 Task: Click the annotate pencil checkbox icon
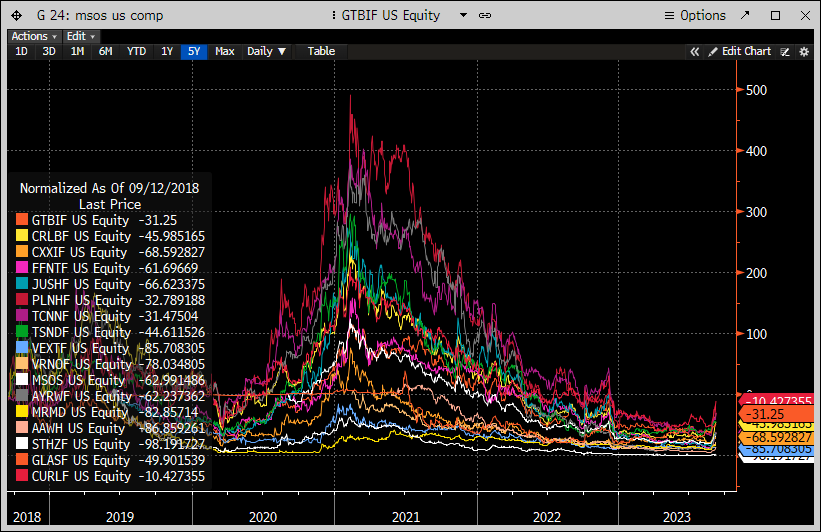[785, 52]
